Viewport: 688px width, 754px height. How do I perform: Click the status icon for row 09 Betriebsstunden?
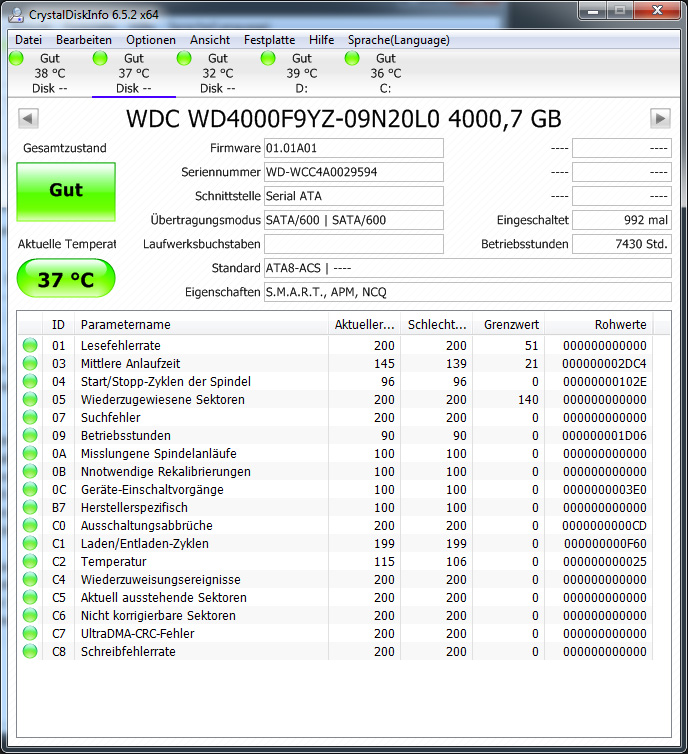click(30, 435)
